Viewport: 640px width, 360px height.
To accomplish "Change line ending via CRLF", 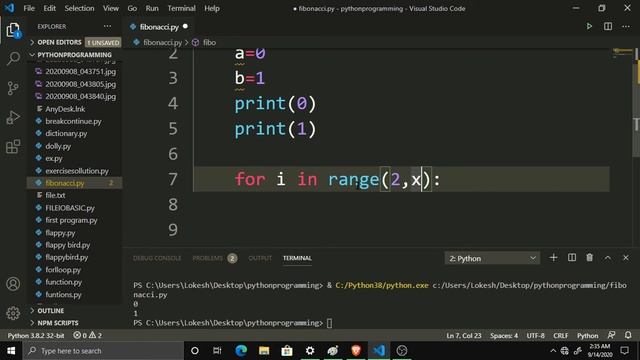I will tap(560, 336).
